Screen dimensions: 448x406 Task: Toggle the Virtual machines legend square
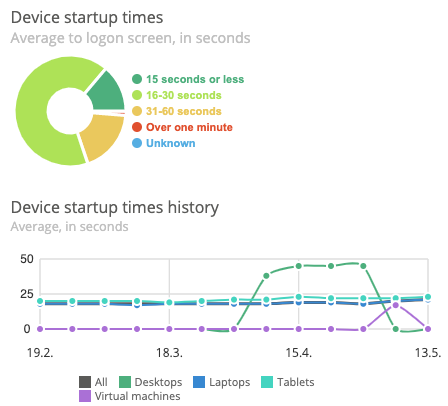pos(85,396)
